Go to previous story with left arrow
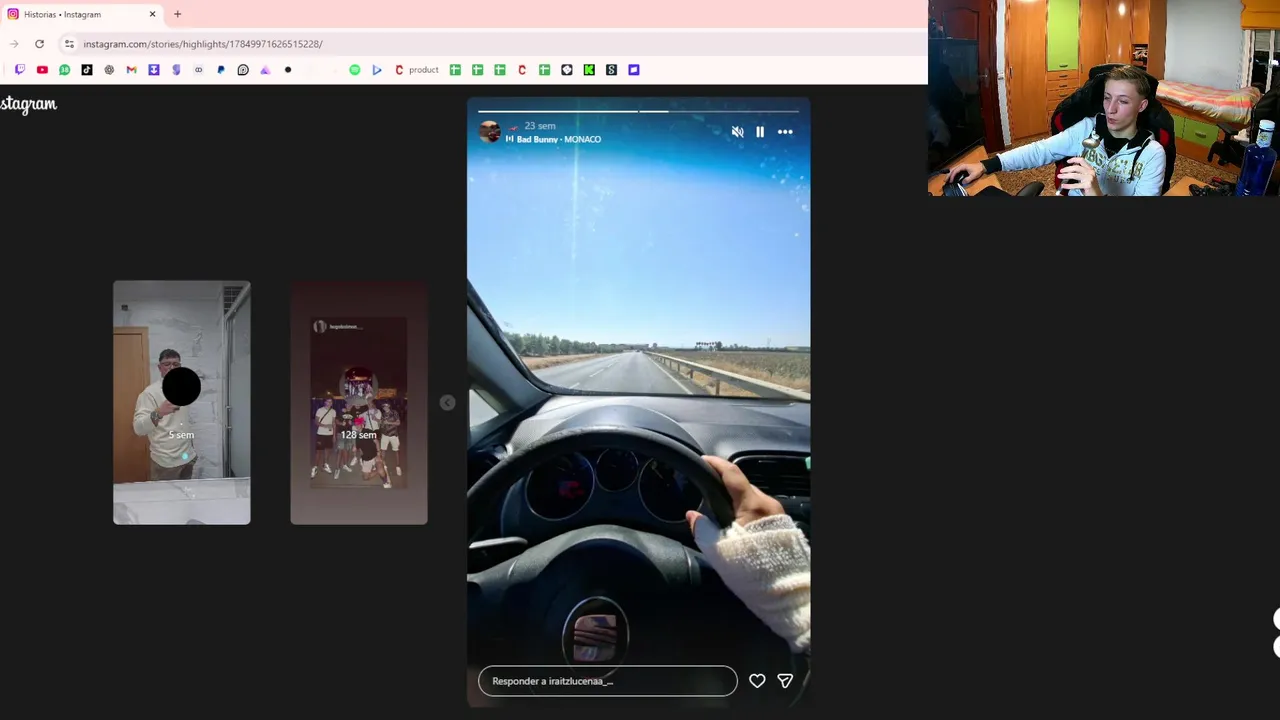 447,402
